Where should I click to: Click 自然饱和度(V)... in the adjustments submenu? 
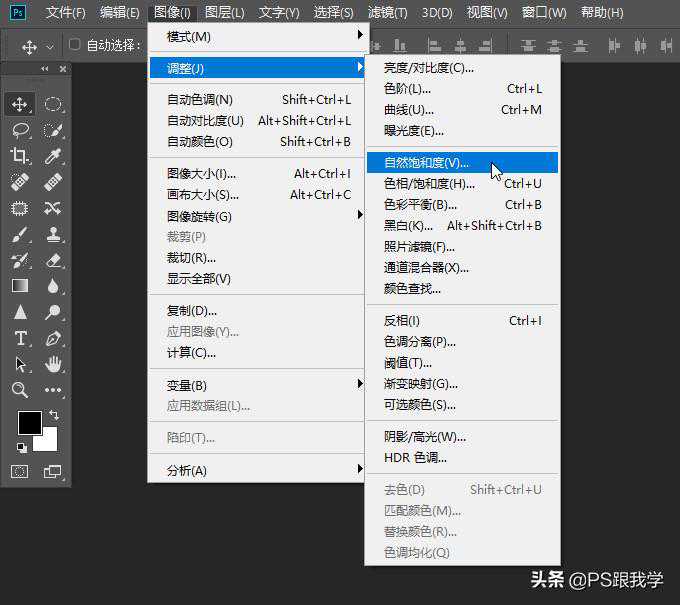click(x=426, y=162)
